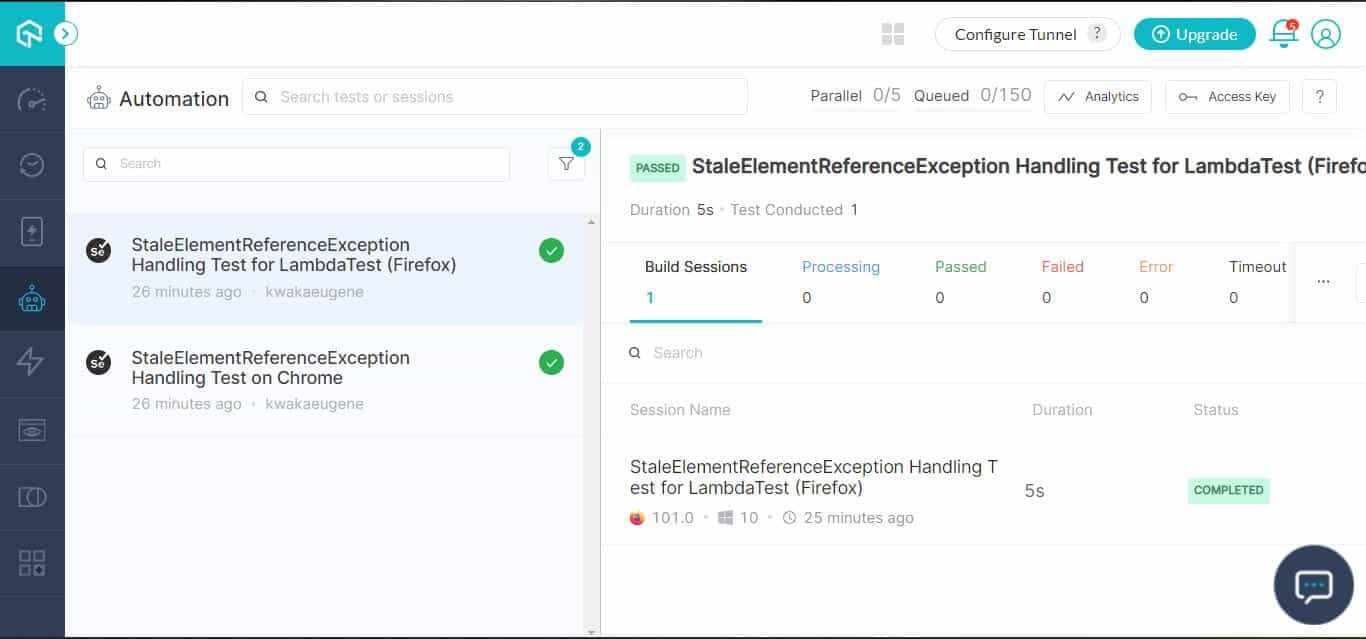Open the Analytics panel
This screenshot has height=639, width=1366.
[1098, 96]
